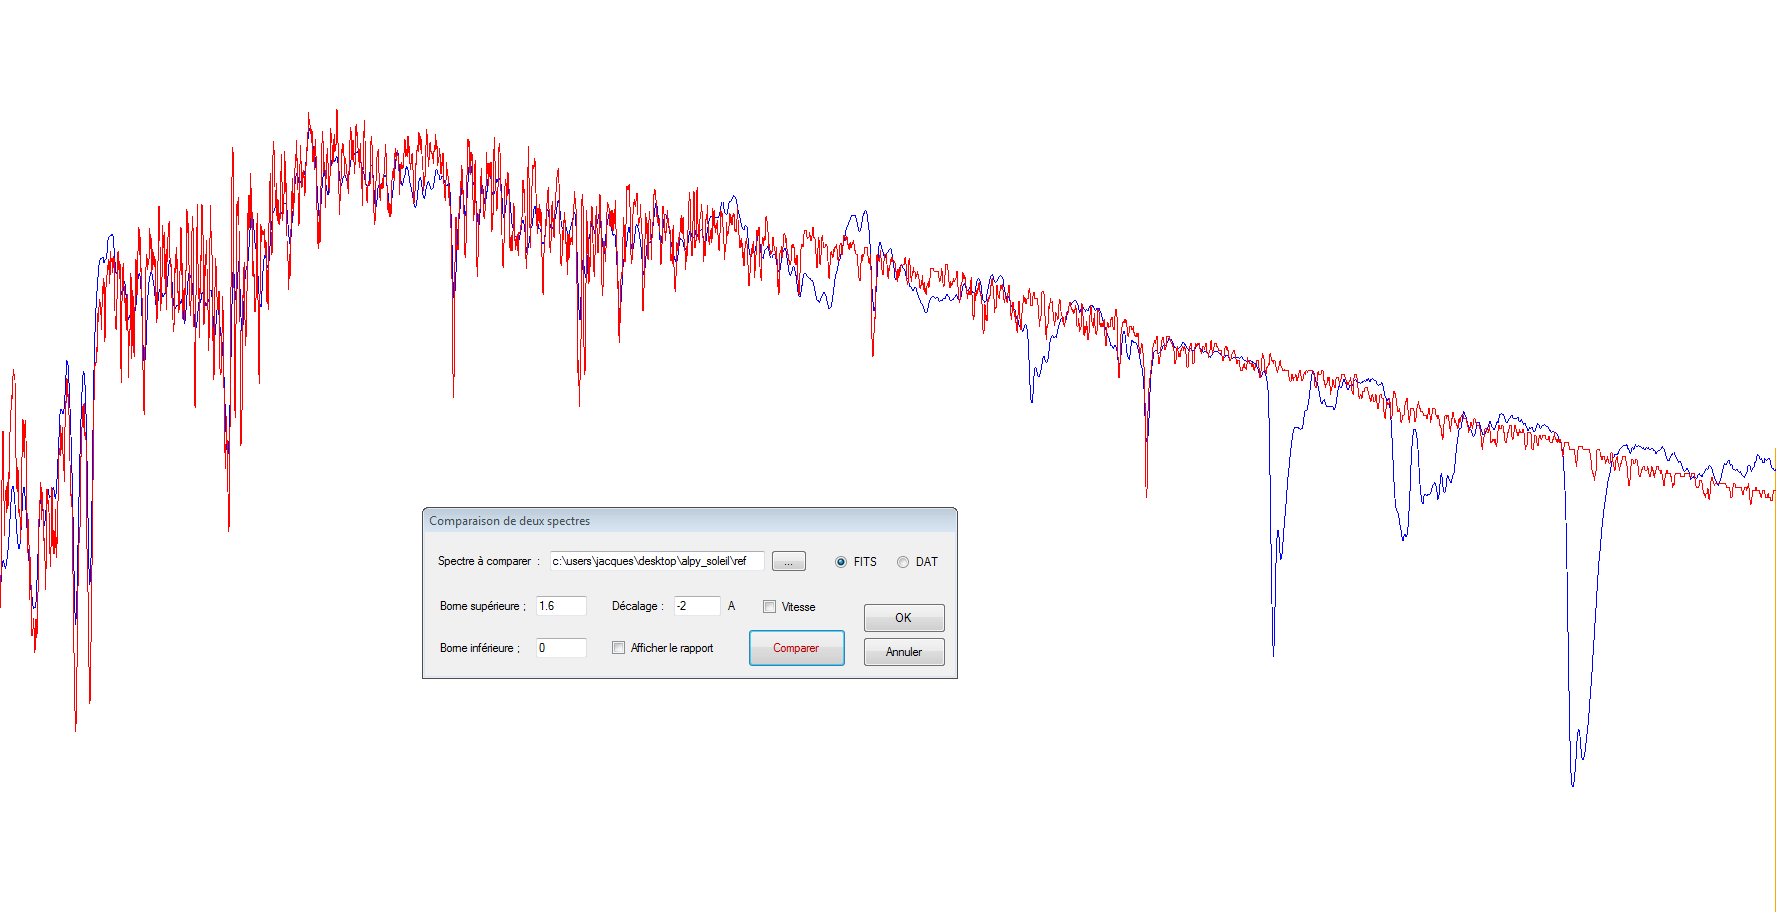The height and width of the screenshot is (912, 1776).
Task: Click the Spectre à comparer path field
Action: click(x=656, y=561)
